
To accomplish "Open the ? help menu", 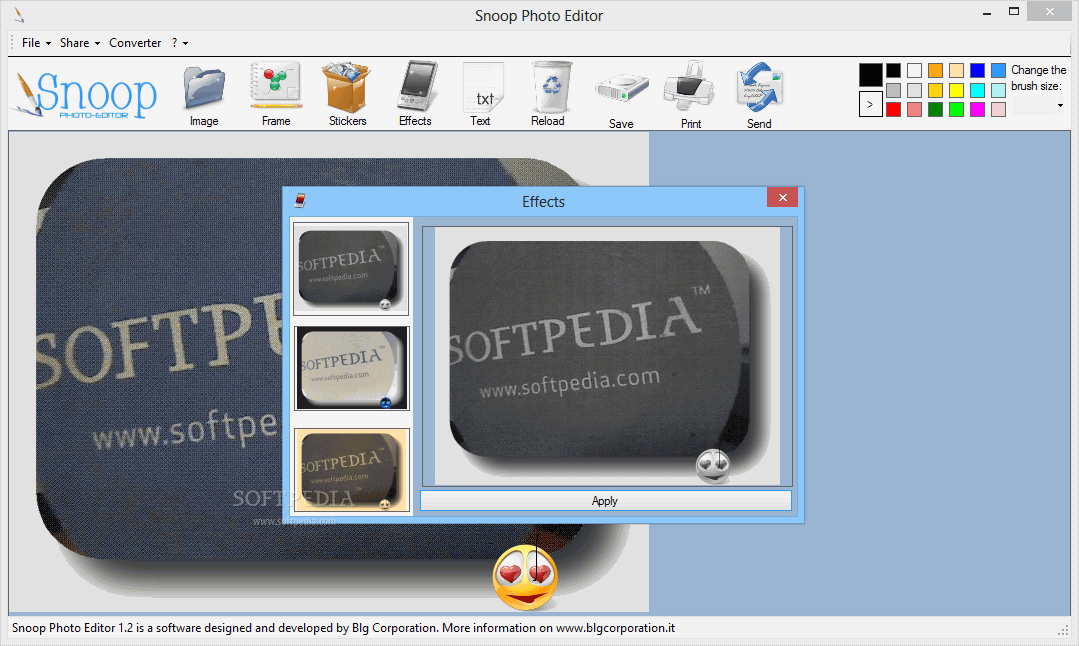I will (x=180, y=43).
